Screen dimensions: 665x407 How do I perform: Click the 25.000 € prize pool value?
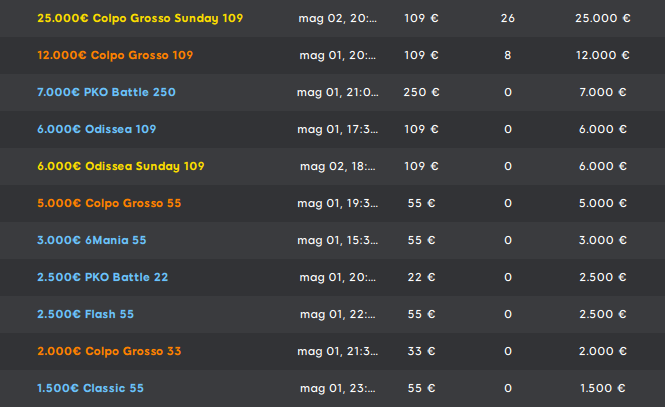[603, 18]
